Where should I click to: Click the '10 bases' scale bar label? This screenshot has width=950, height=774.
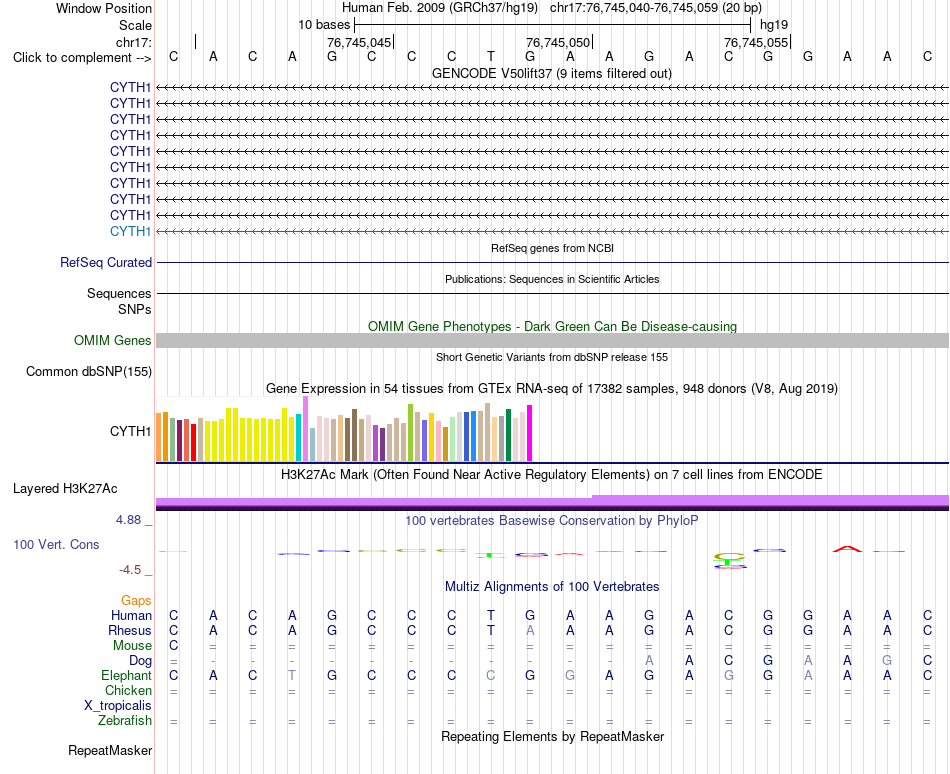pyautogui.click(x=324, y=25)
